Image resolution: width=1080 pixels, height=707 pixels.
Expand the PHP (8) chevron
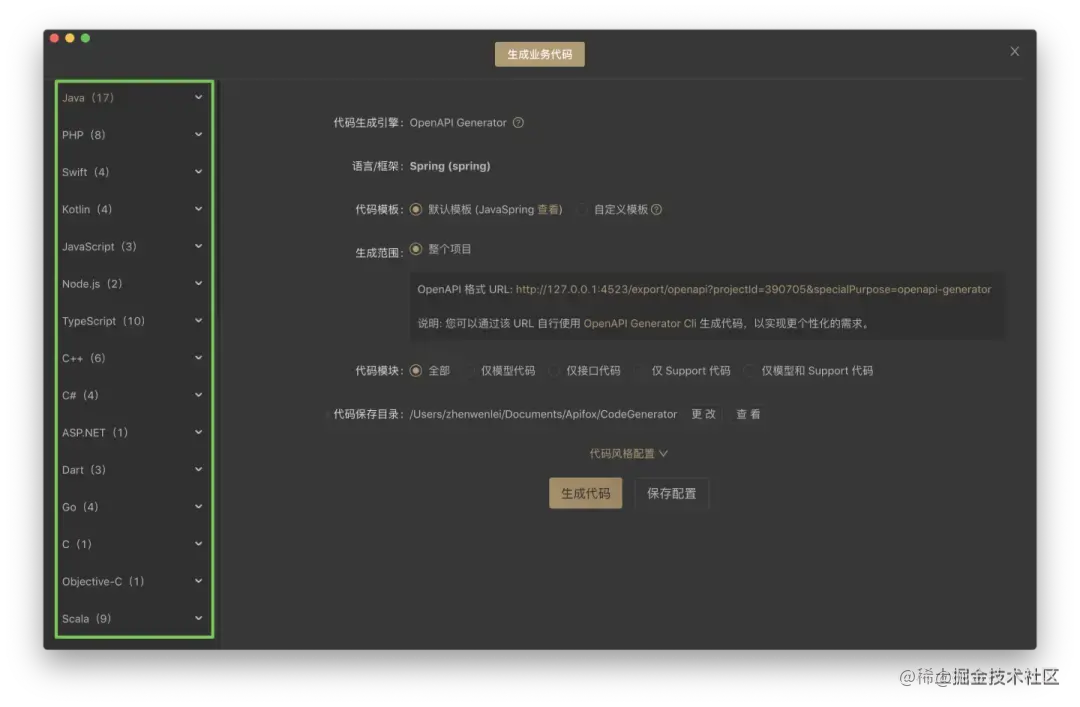coord(198,134)
